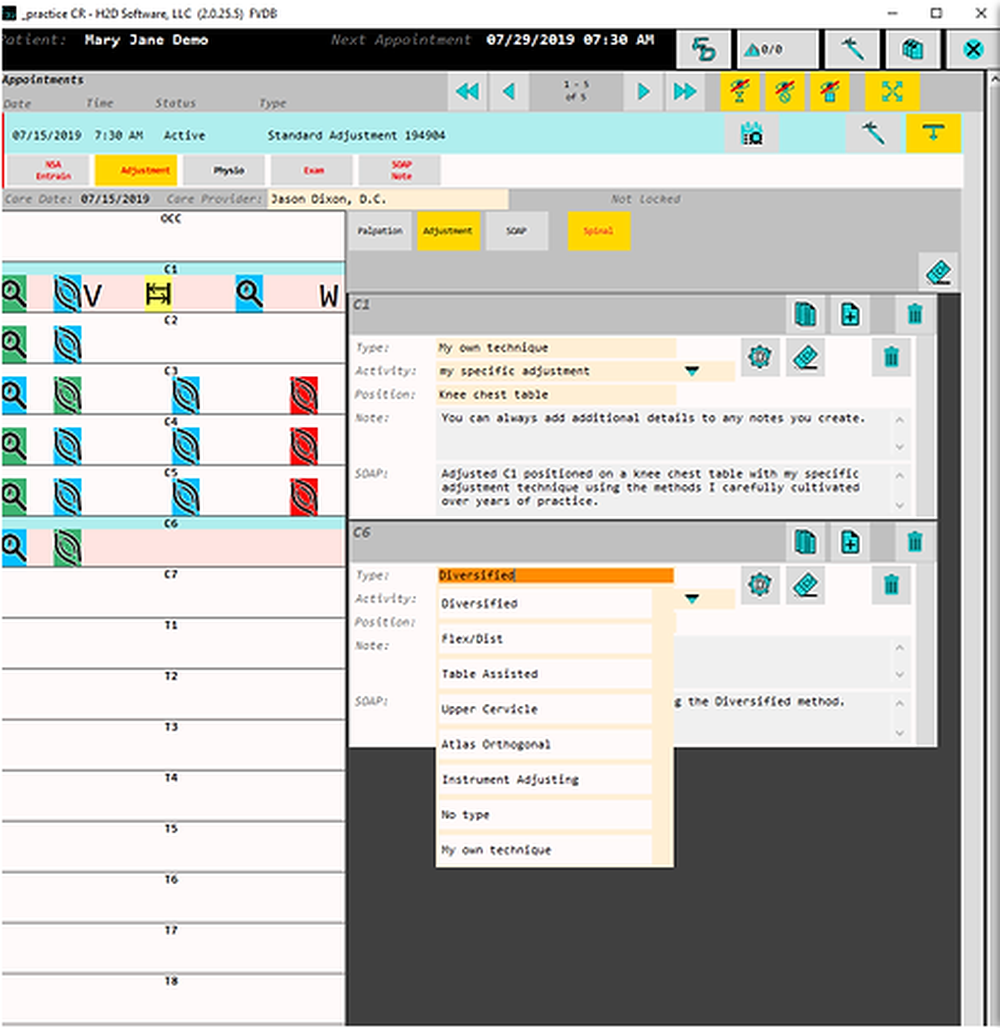Switch to Palpation sub-tab
The image size is (1000, 1028).
click(x=380, y=231)
